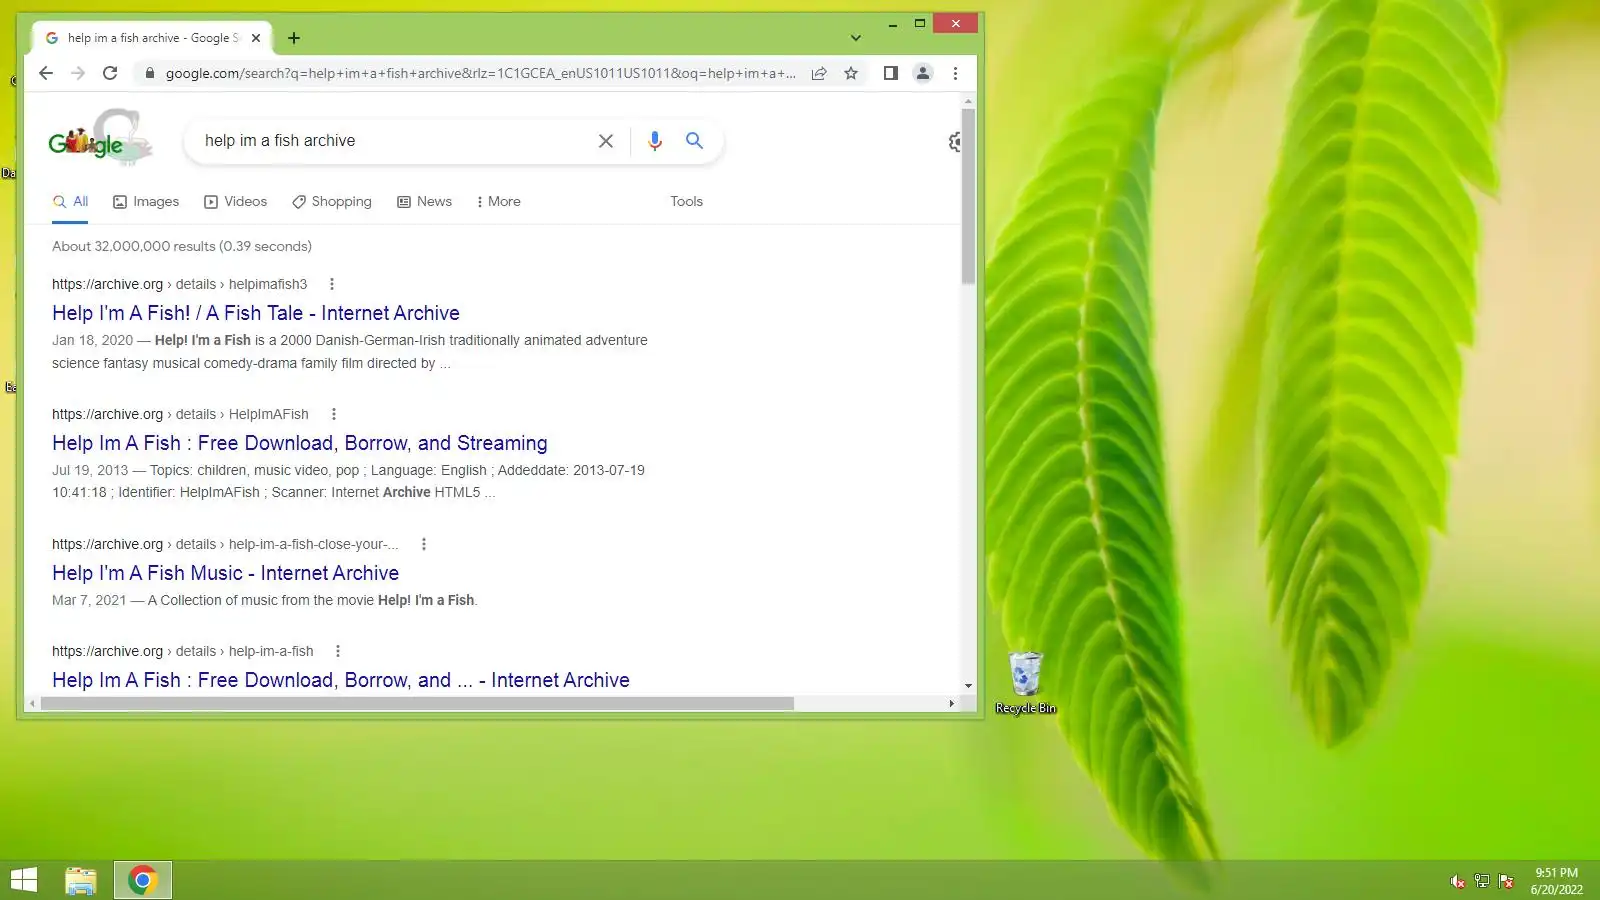Go back to the previous page
1600x900 pixels.
click(x=46, y=73)
